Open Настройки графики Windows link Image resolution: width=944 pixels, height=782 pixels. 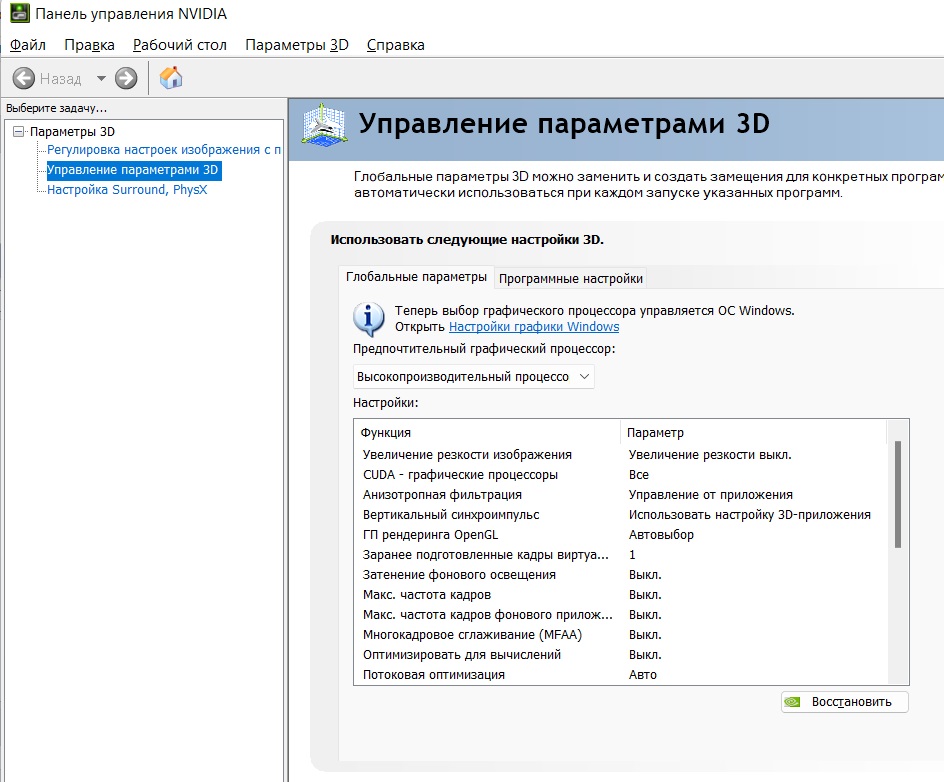tap(534, 326)
